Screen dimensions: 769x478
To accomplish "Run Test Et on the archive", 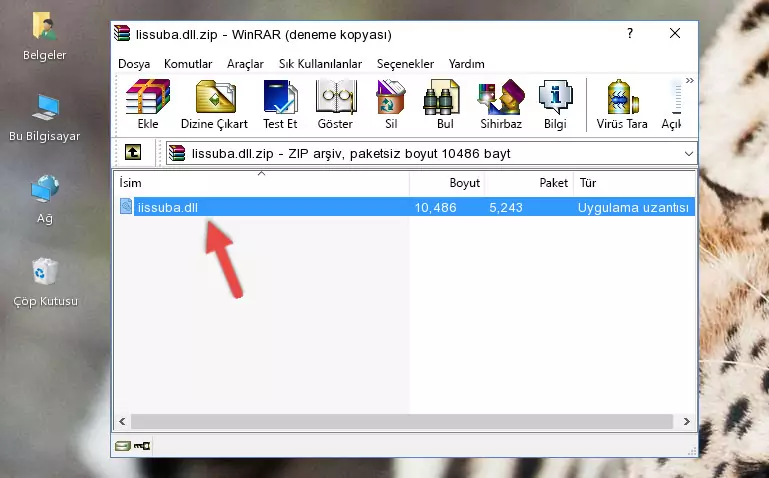I will [x=280, y=104].
